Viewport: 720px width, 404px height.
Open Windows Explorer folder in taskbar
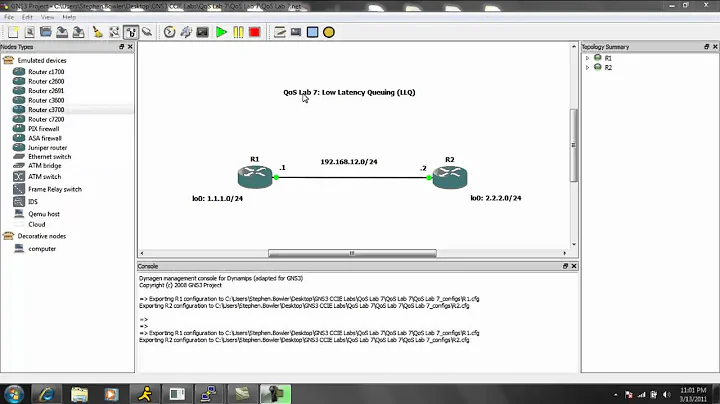(x=79, y=394)
